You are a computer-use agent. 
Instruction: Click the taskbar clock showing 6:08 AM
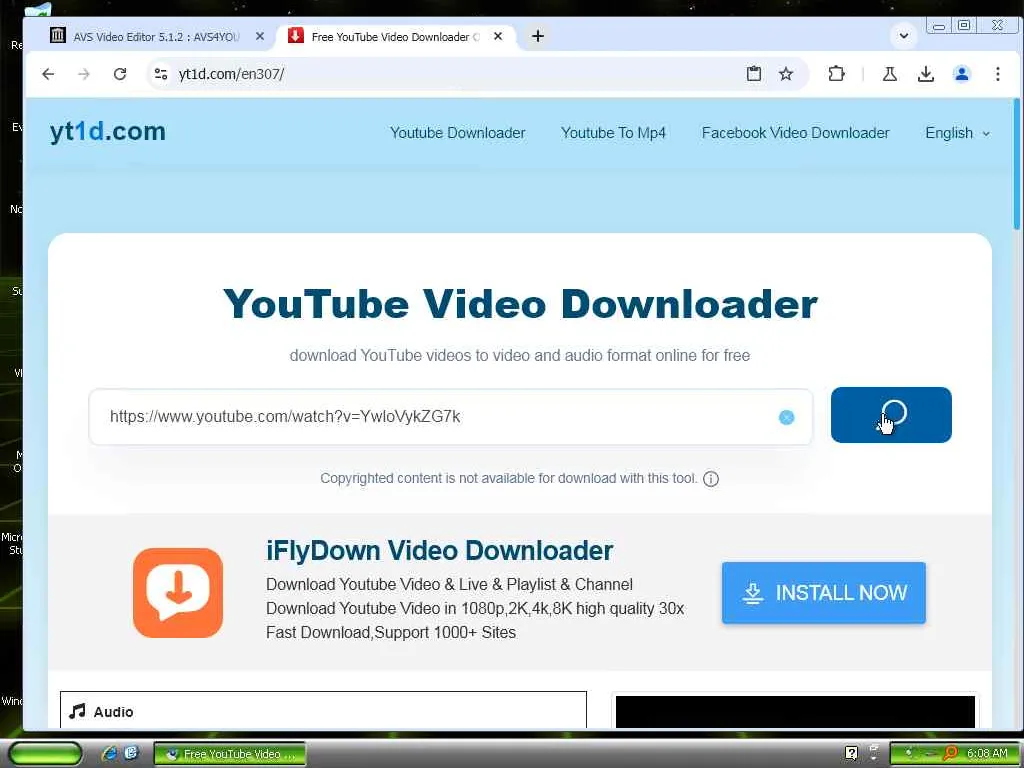987,754
